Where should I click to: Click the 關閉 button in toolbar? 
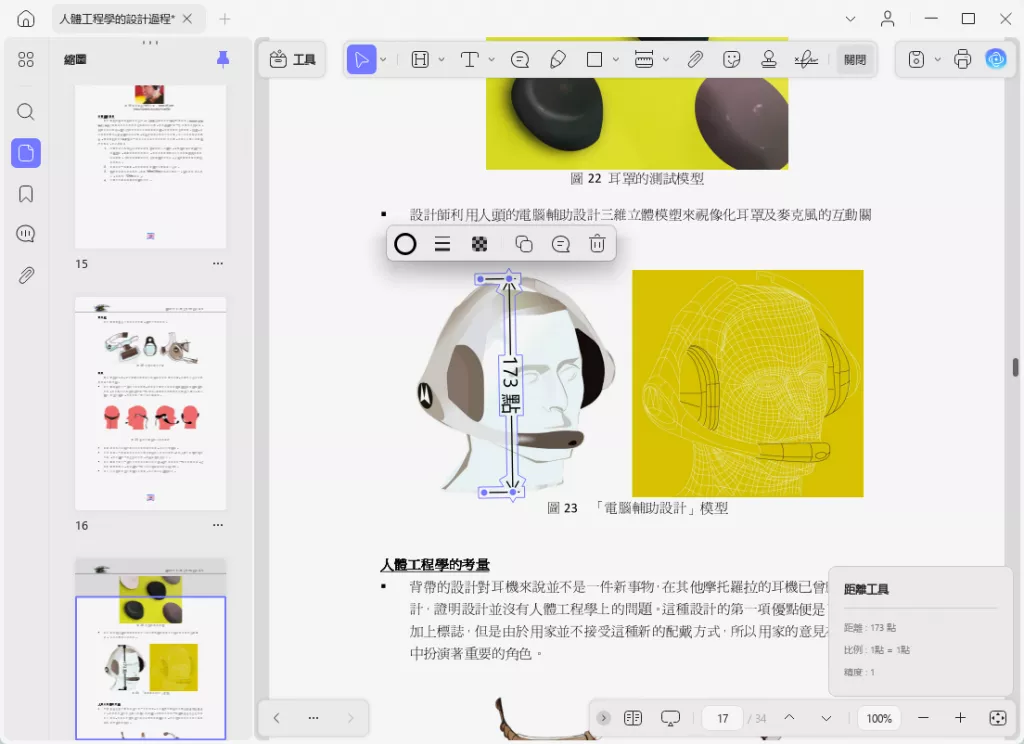click(x=855, y=59)
